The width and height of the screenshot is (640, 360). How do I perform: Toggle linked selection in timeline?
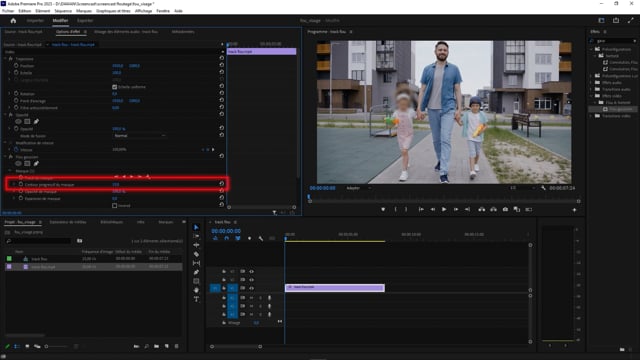tap(238, 238)
